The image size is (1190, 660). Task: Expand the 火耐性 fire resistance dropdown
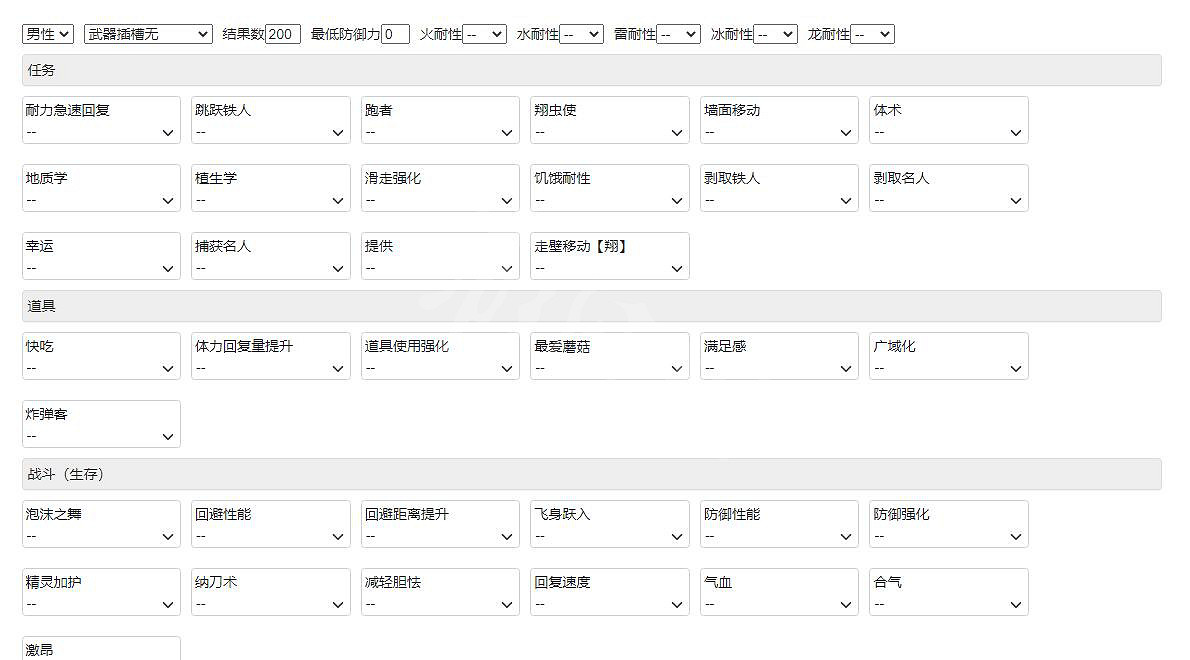(x=485, y=33)
